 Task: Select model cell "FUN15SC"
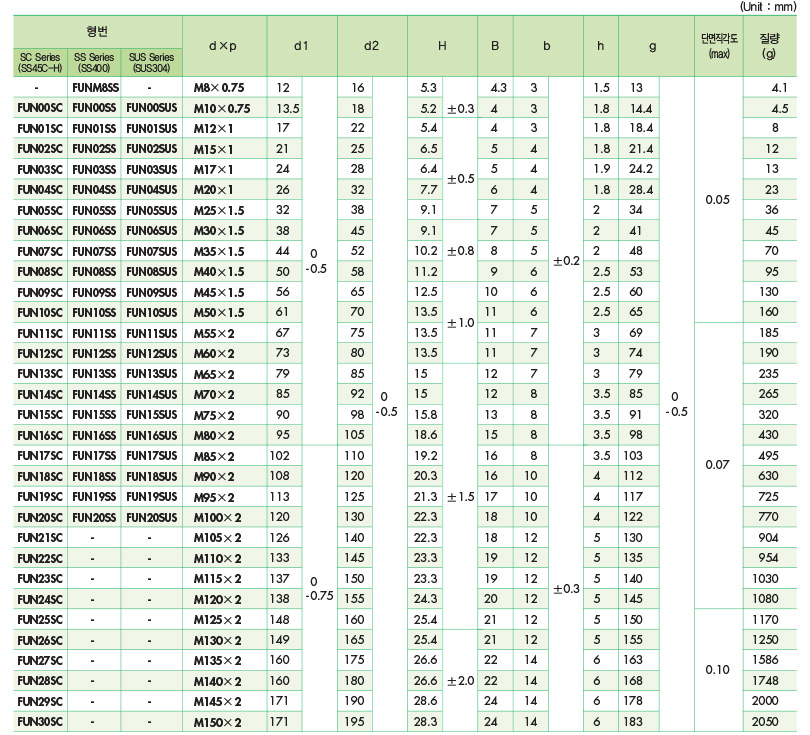[x=40, y=415]
